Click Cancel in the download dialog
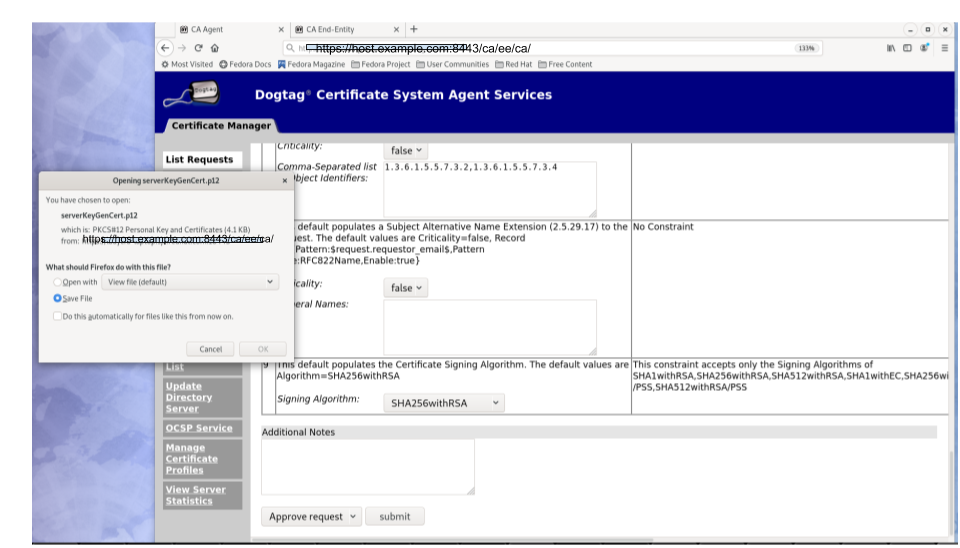 click(x=210, y=349)
